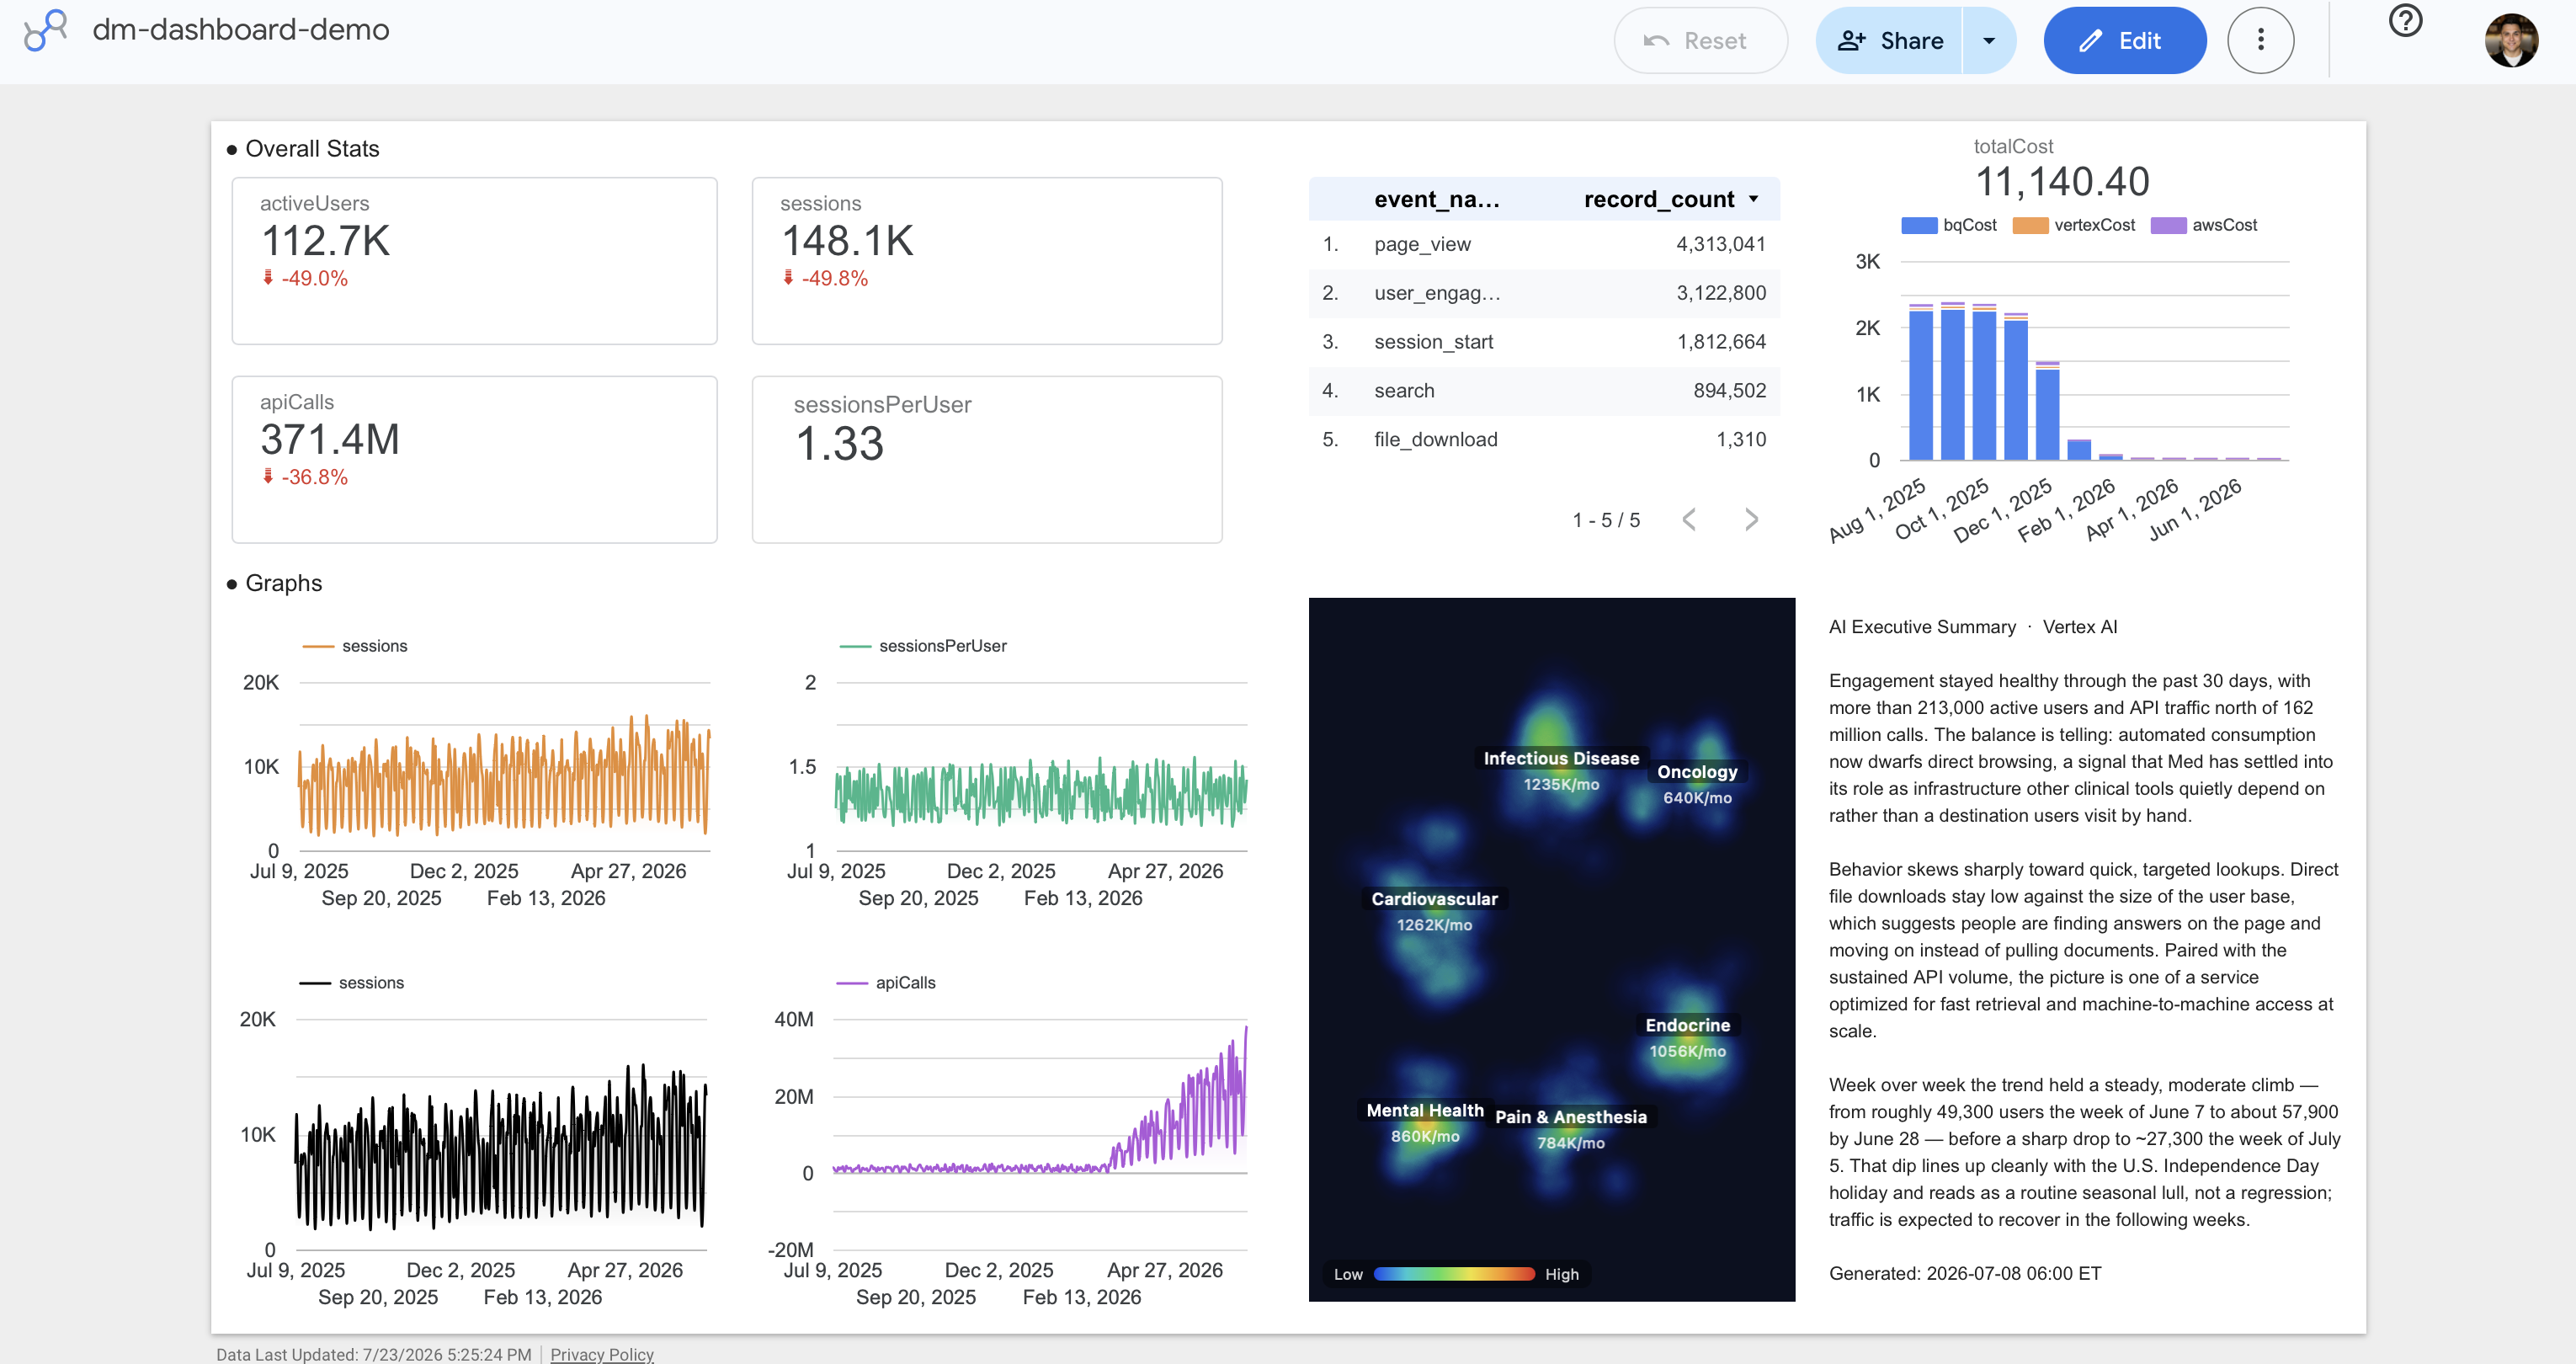
Task: Click the Edit button
Action: tap(2124, 40)
